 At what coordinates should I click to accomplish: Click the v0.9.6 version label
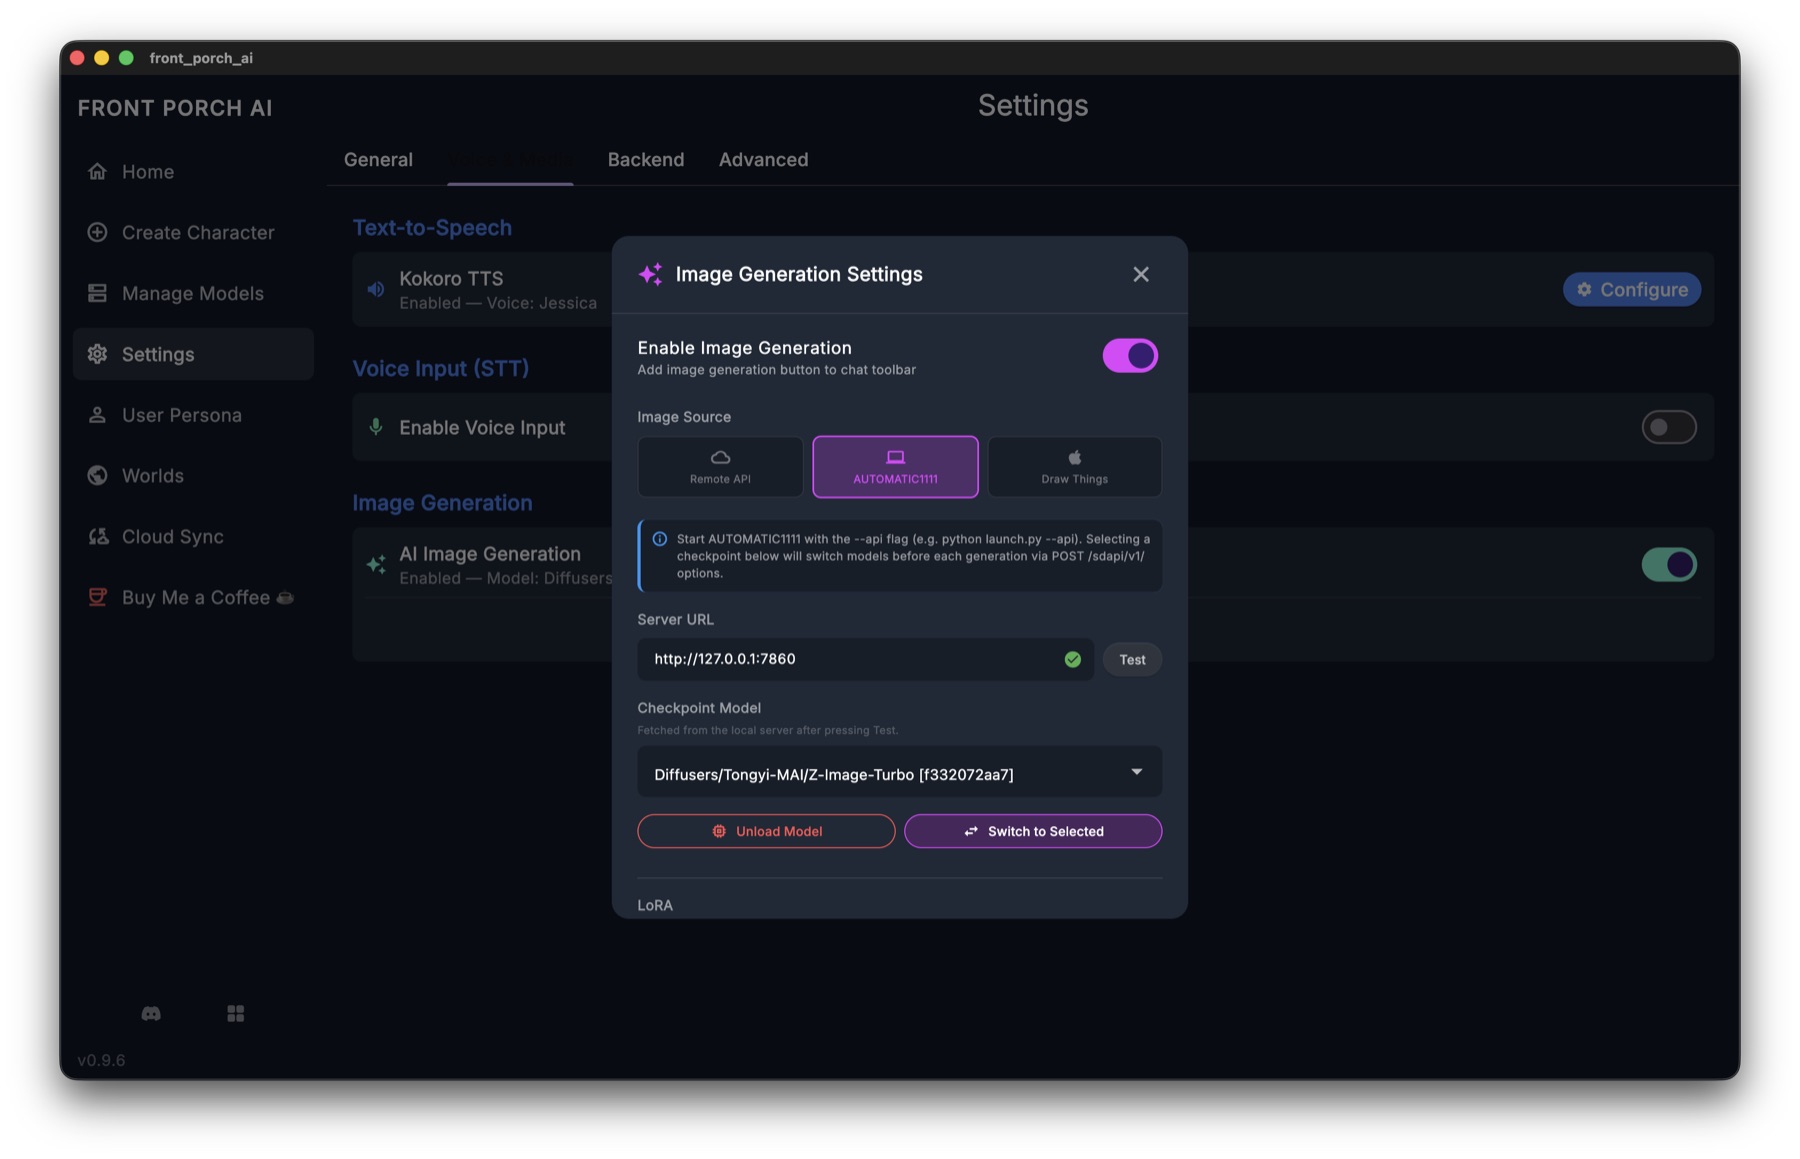coord(101,1061)
